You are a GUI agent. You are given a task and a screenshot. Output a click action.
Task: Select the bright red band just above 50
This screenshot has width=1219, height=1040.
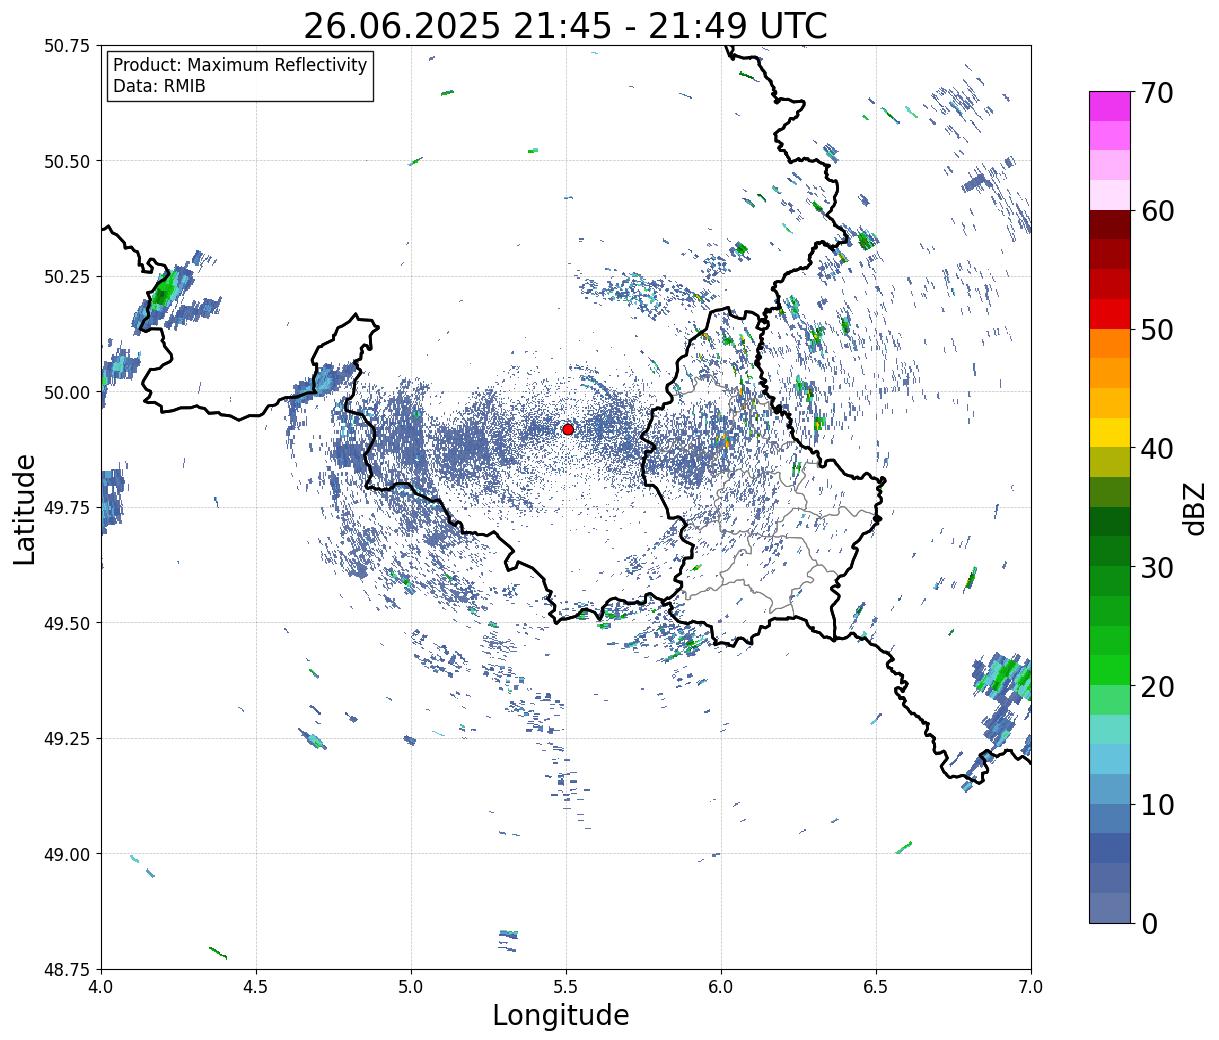coord(1110,313)
